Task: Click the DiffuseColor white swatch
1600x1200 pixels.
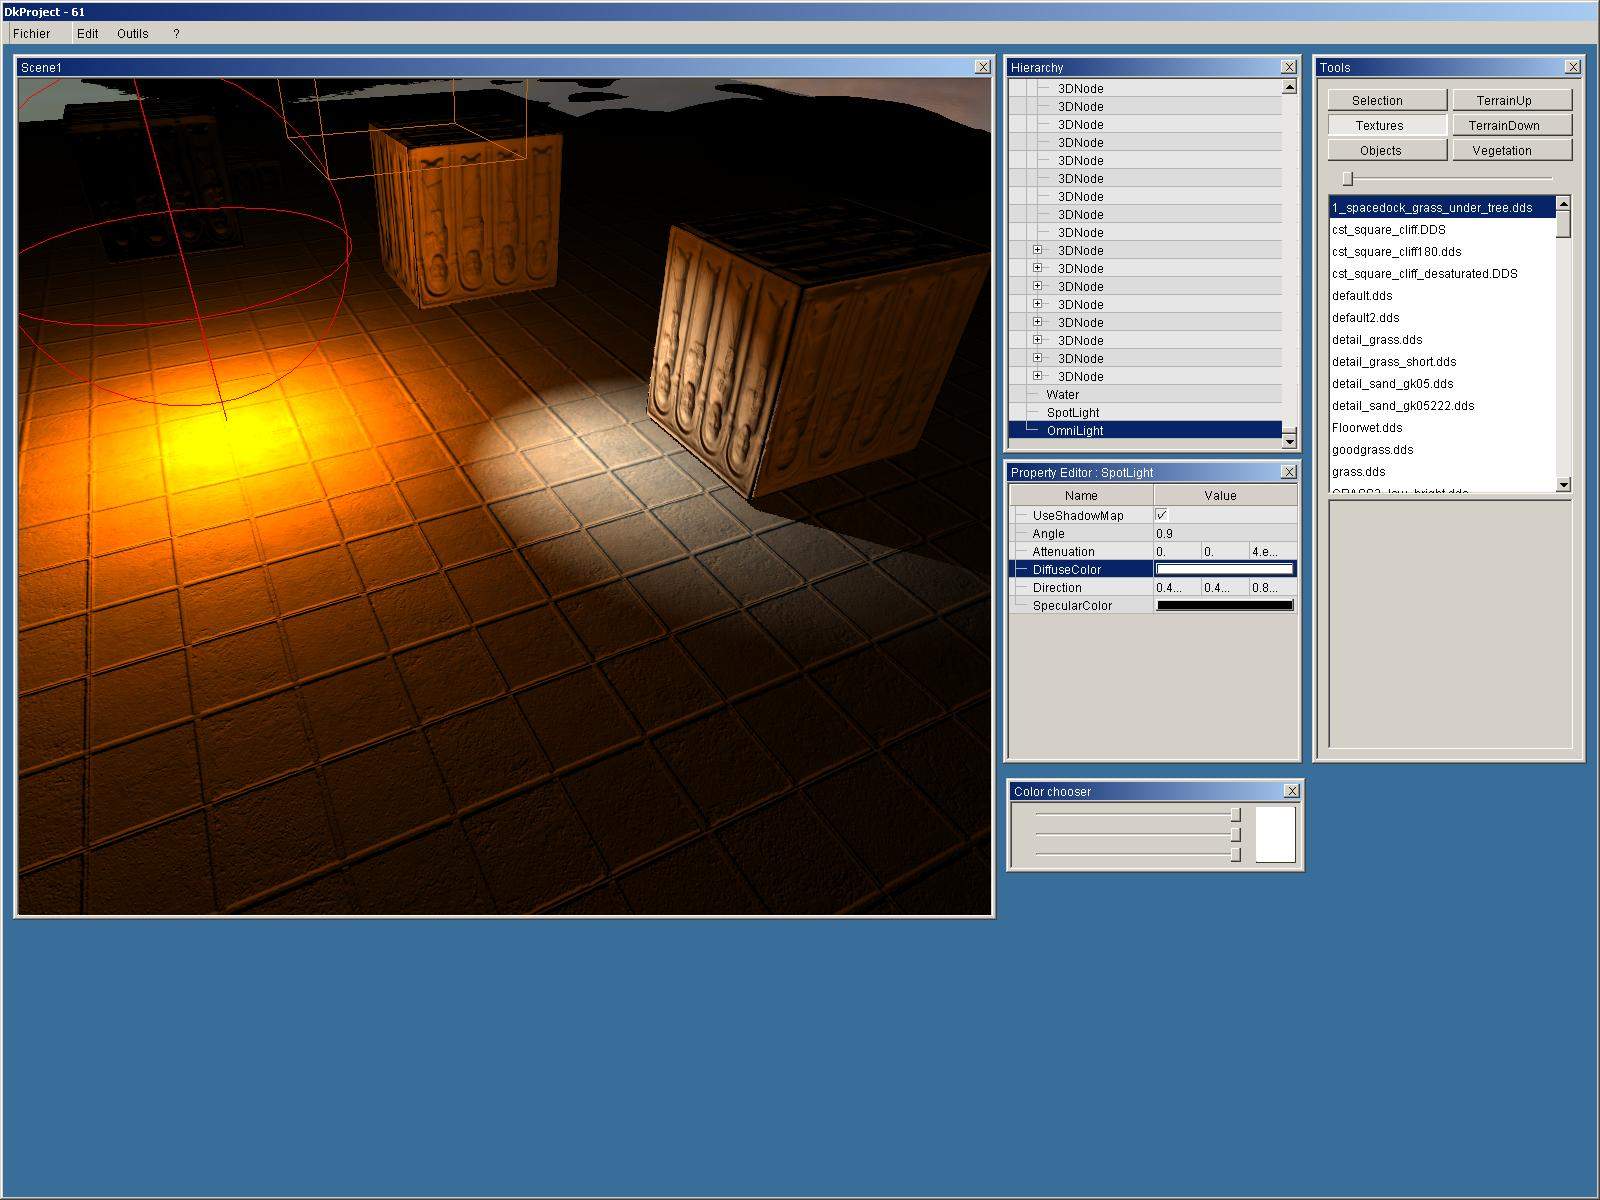Action: (x=1224, y=569)
